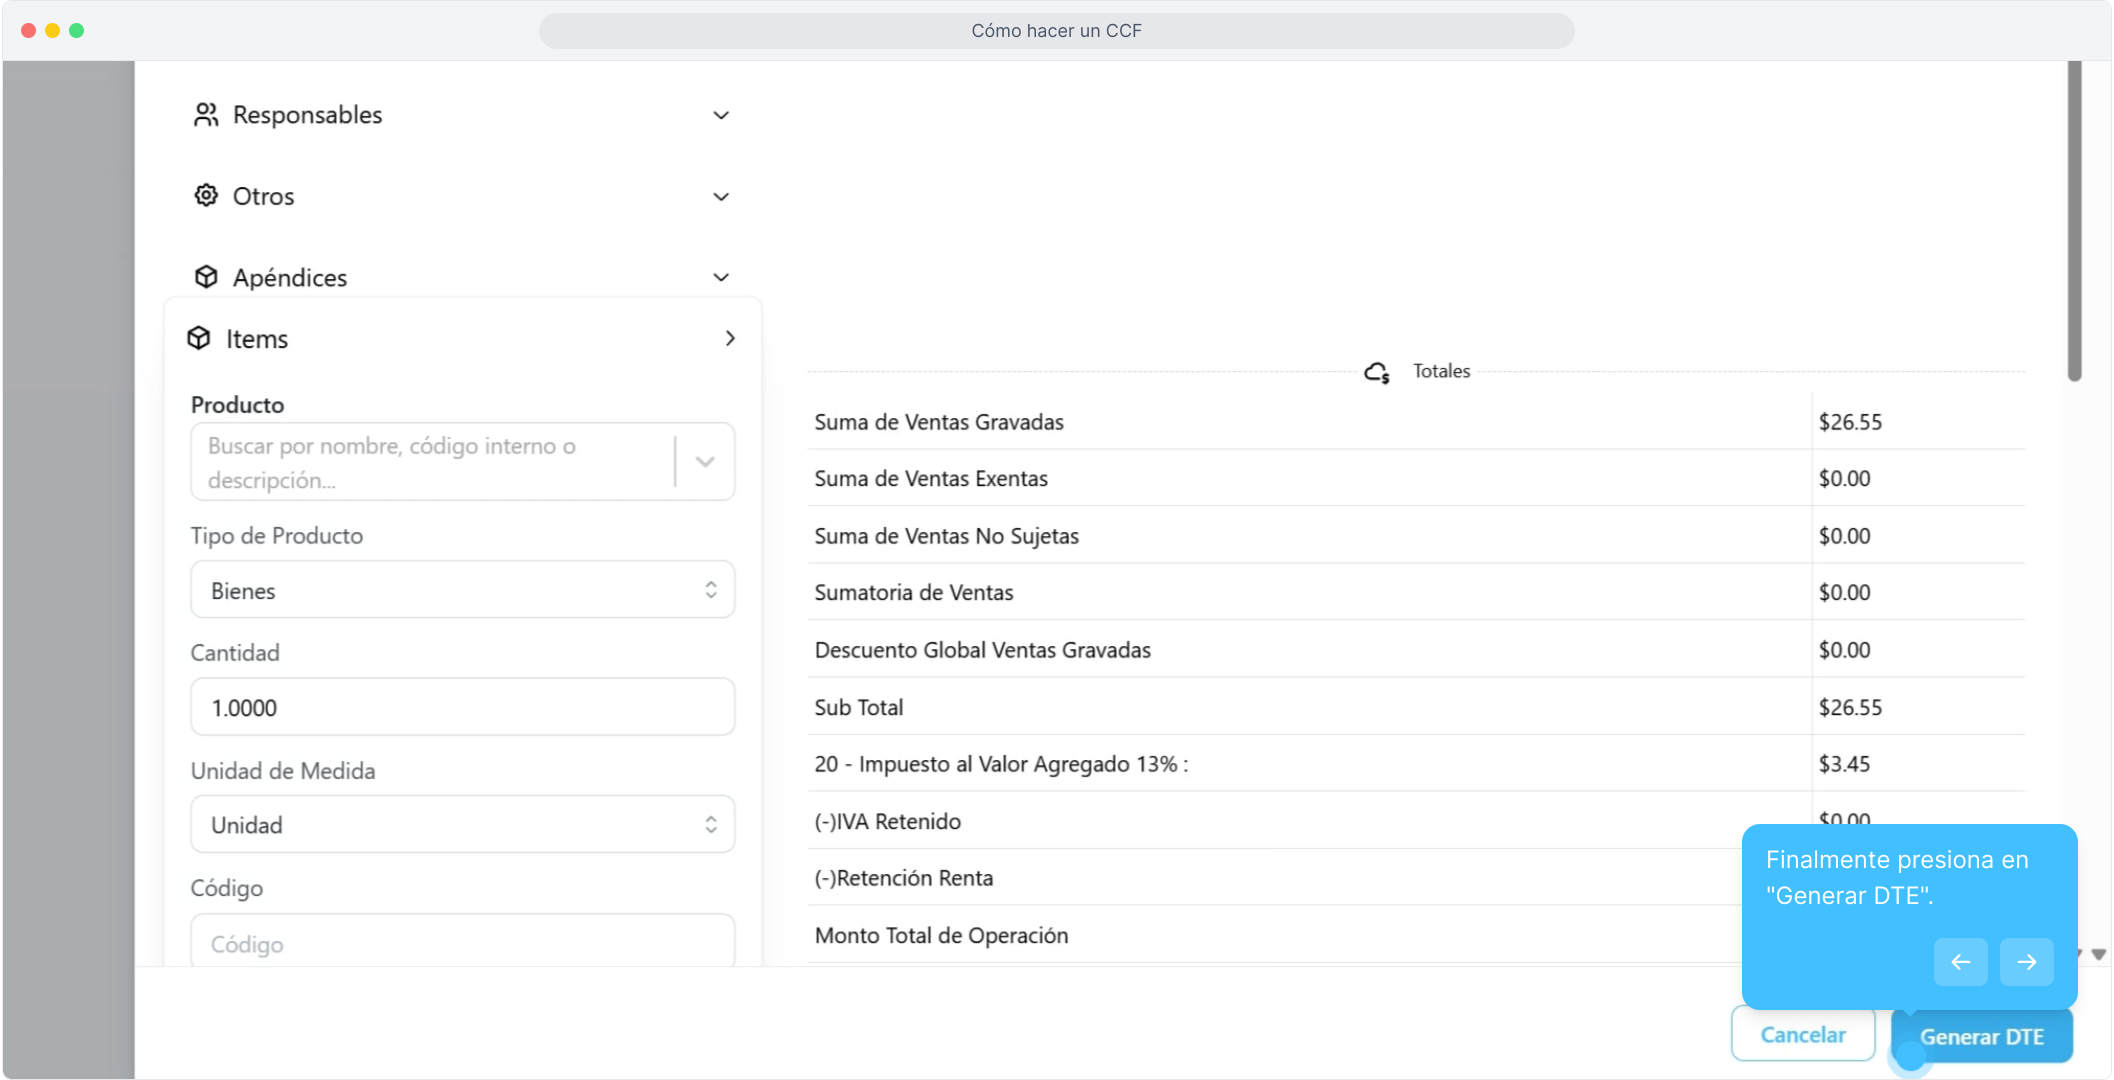Open the Producto search dropdown arrow
This screenshot has width=2114, height=1080.
705,462
